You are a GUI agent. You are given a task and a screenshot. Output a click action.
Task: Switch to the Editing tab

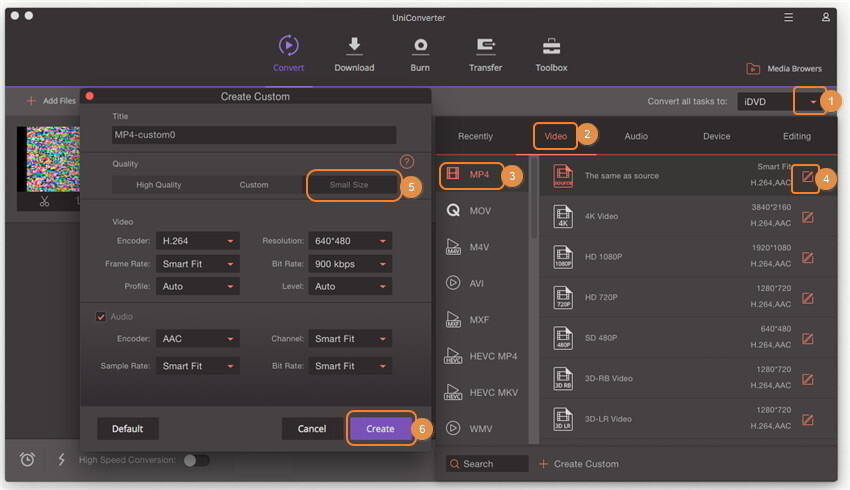pyautogui.click(x=797, y=136)
